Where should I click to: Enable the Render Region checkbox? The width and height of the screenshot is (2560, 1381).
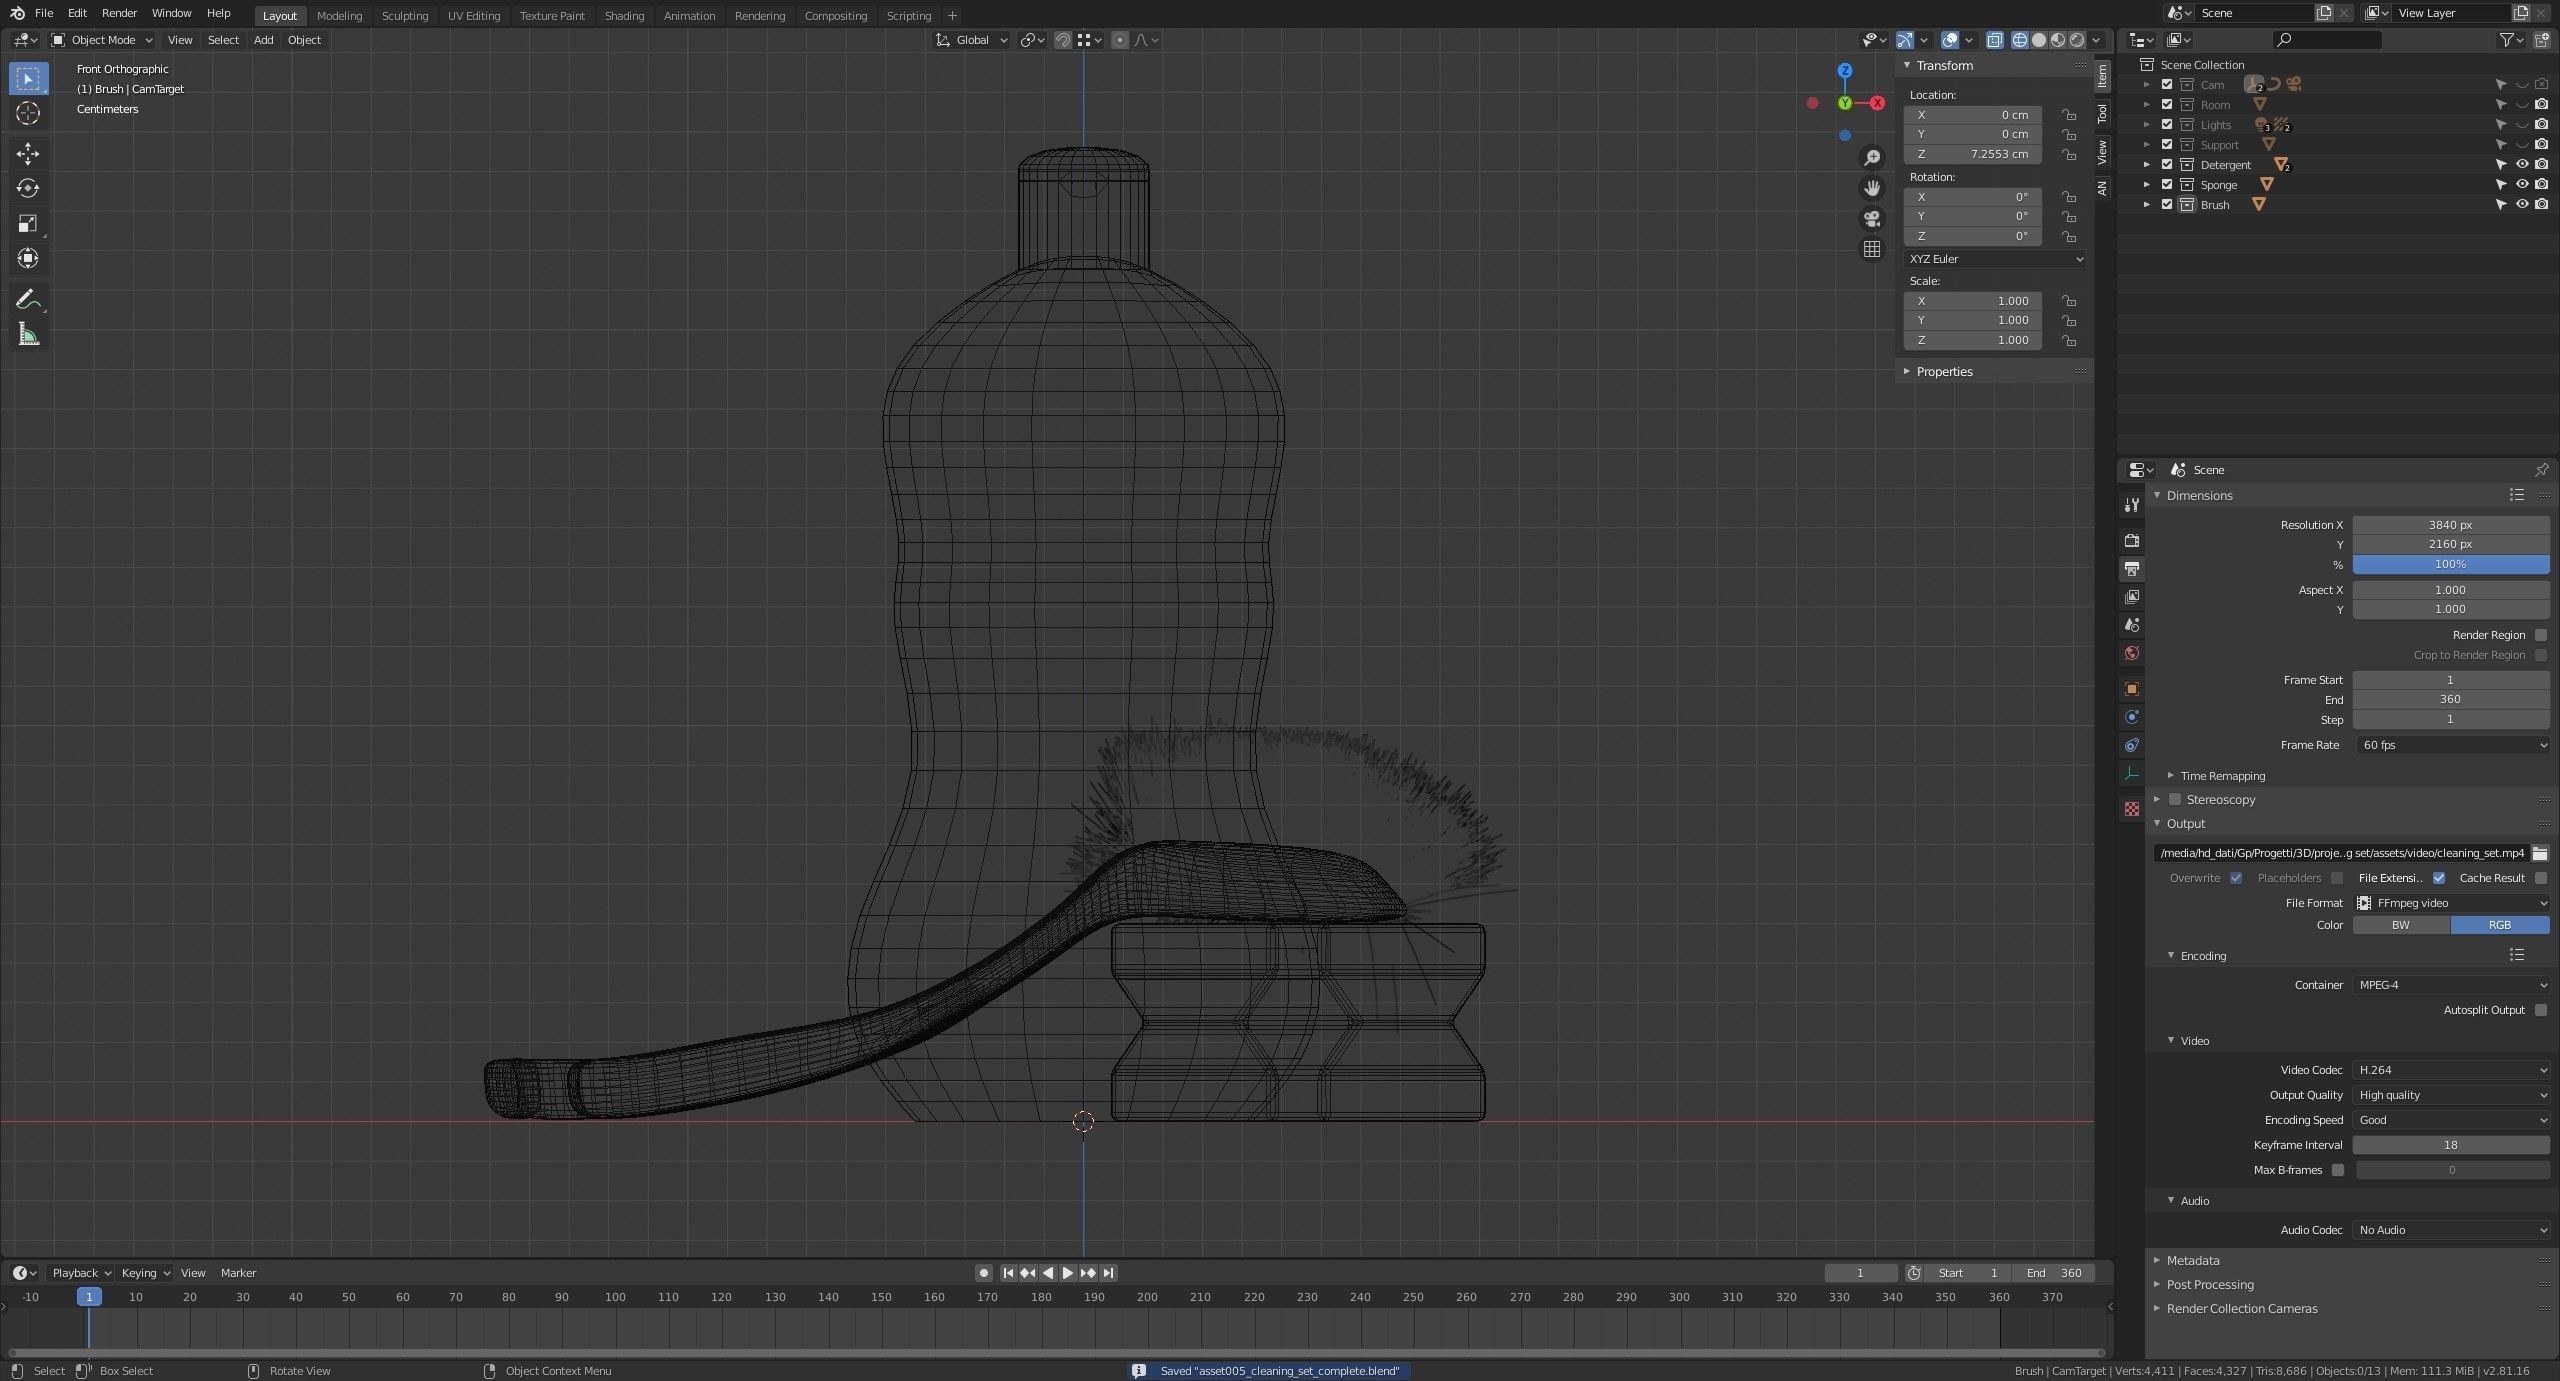2541,635
